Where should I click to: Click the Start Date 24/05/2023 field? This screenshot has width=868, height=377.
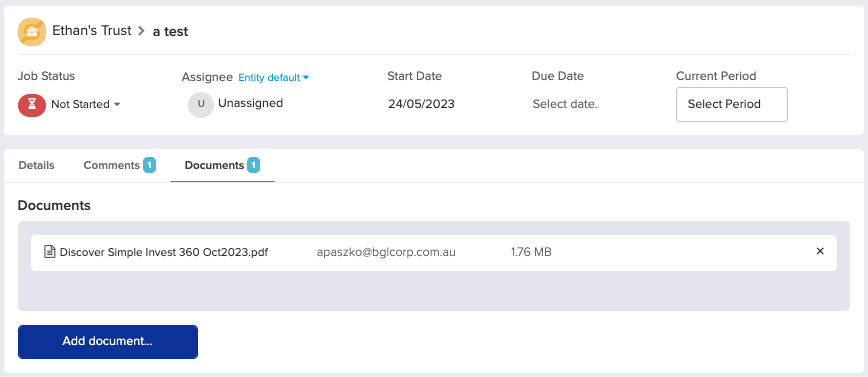[x=421, y=104]
